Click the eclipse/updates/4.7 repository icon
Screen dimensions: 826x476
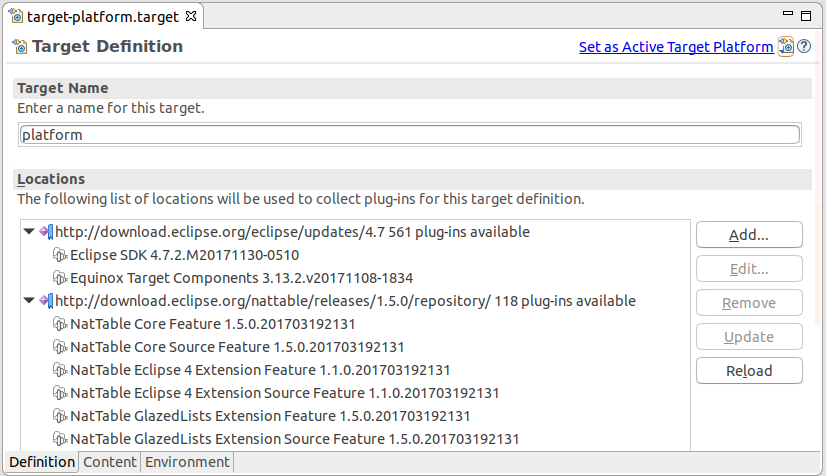pyautogui.click(x=46, y=232)
